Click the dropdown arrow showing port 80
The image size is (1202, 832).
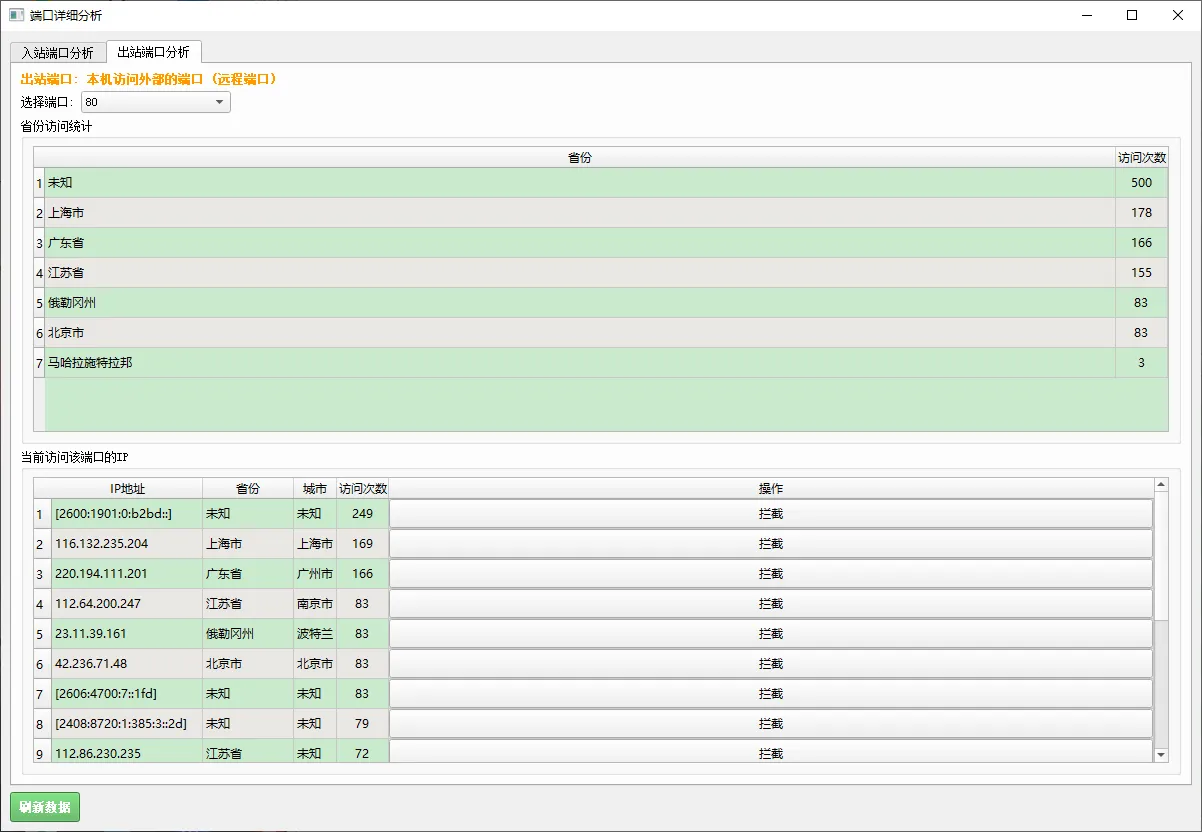pyautogui.click(x=222, y=101)
